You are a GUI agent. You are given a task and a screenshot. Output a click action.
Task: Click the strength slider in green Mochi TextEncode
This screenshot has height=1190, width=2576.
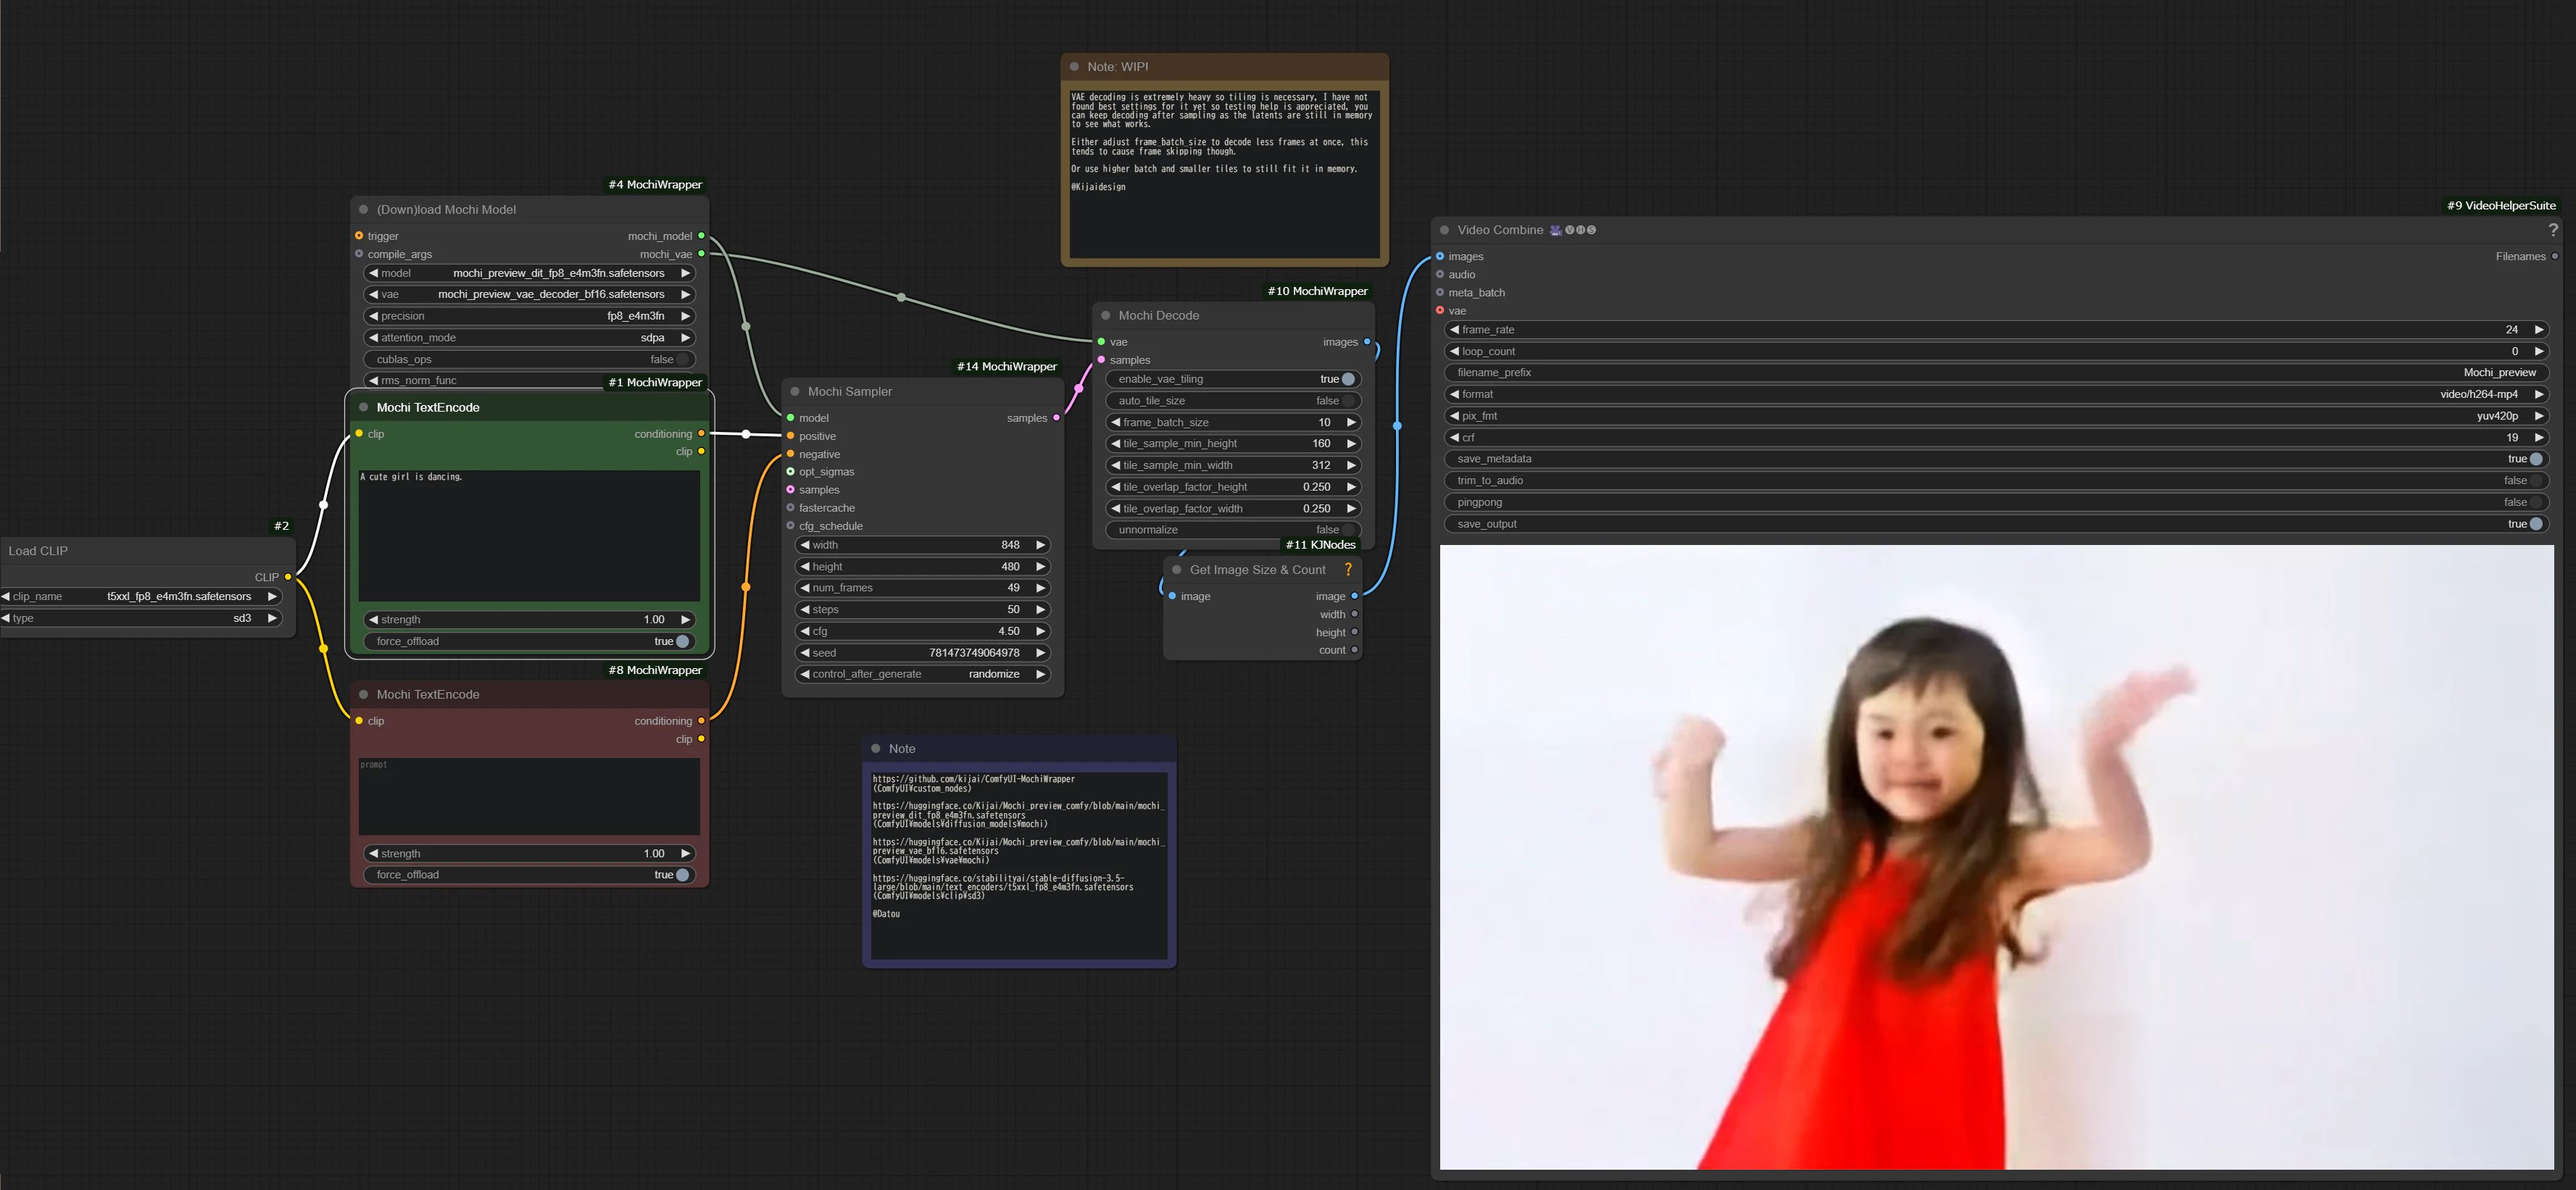click(529, 619)
